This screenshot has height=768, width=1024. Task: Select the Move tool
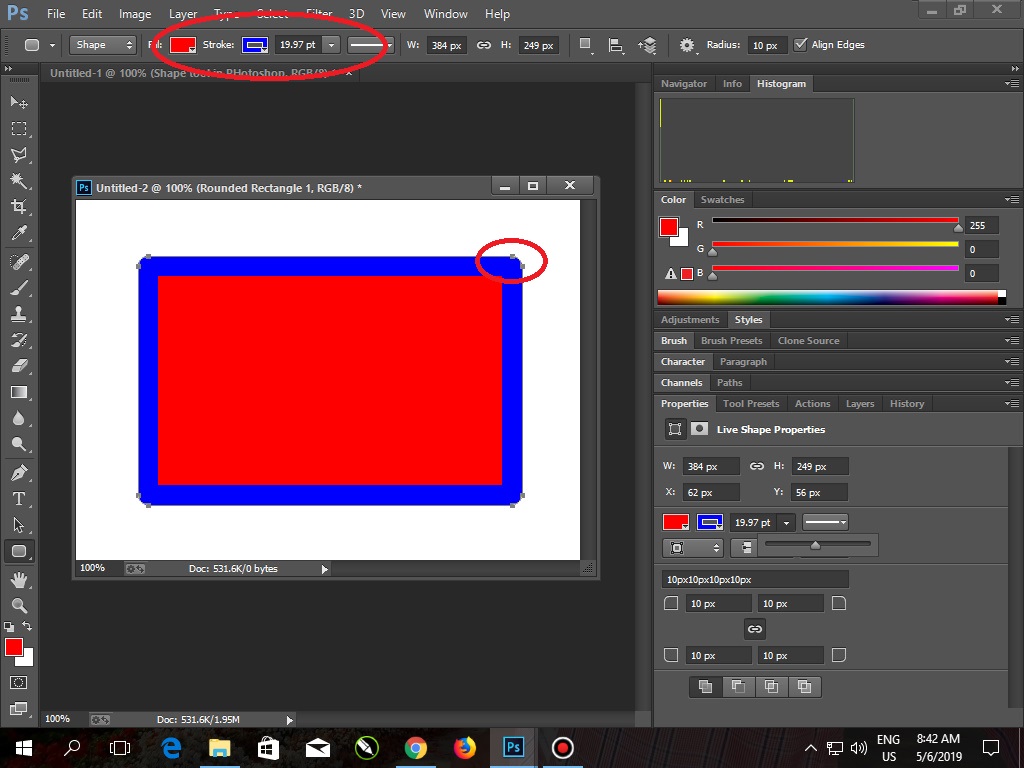tap(18, 102)
